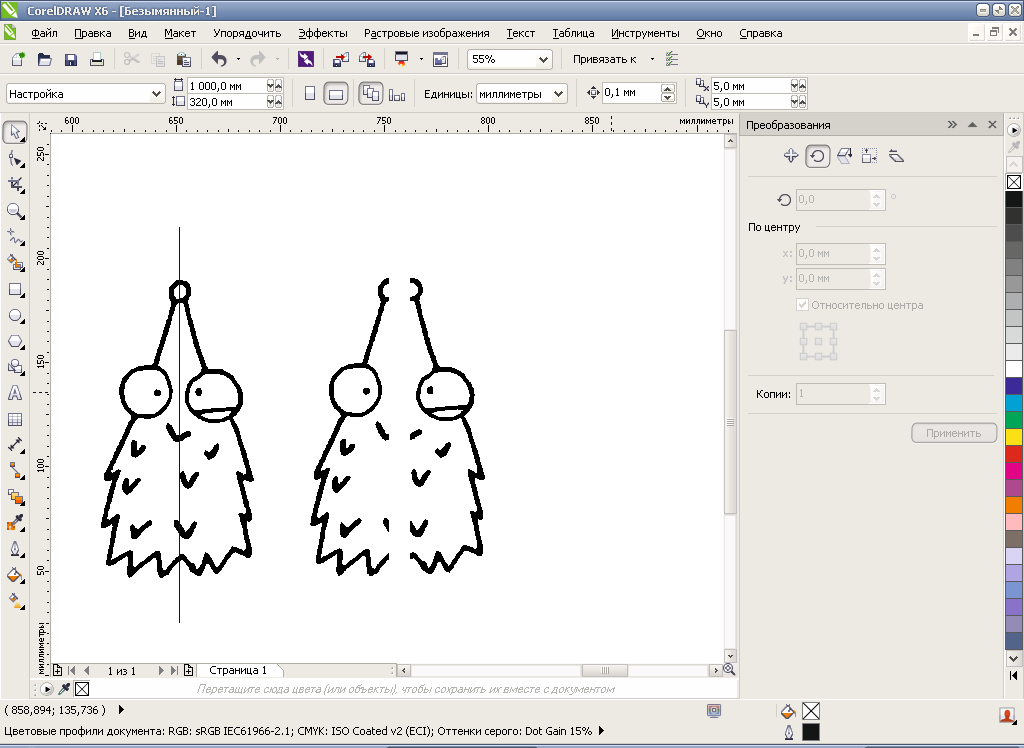
Task: Switch to Size transformation tab
Action: click(869, 155)
